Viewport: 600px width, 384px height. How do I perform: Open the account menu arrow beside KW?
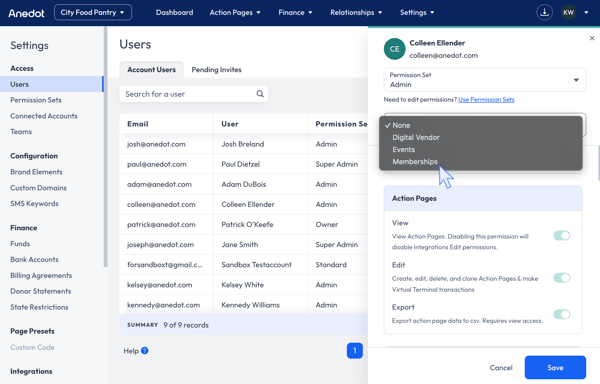[x=586, y=13]
